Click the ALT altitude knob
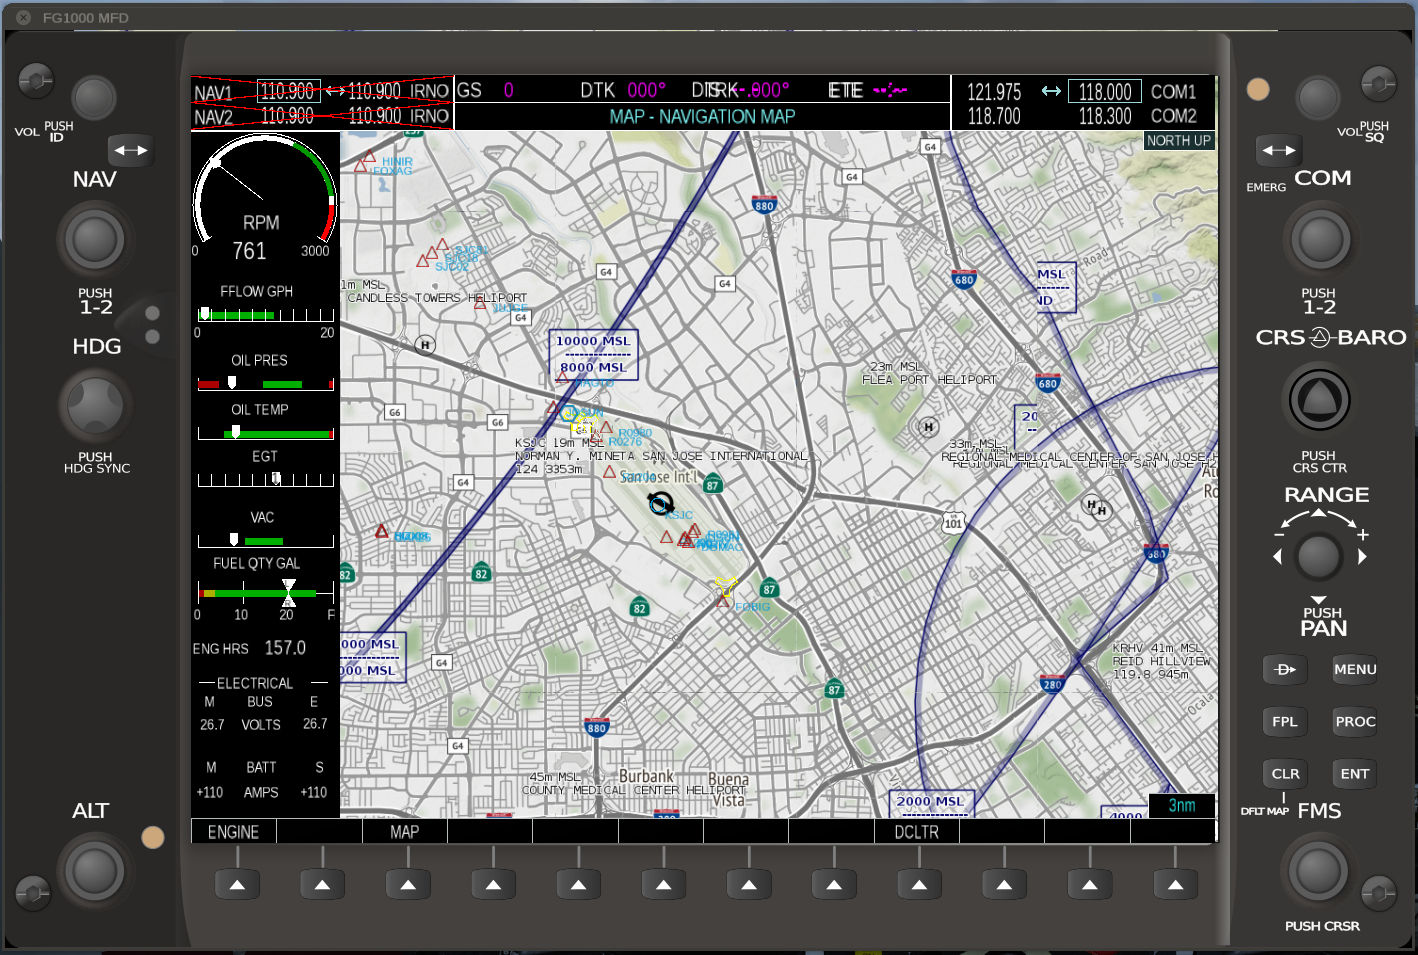 (x=94, y=871)
